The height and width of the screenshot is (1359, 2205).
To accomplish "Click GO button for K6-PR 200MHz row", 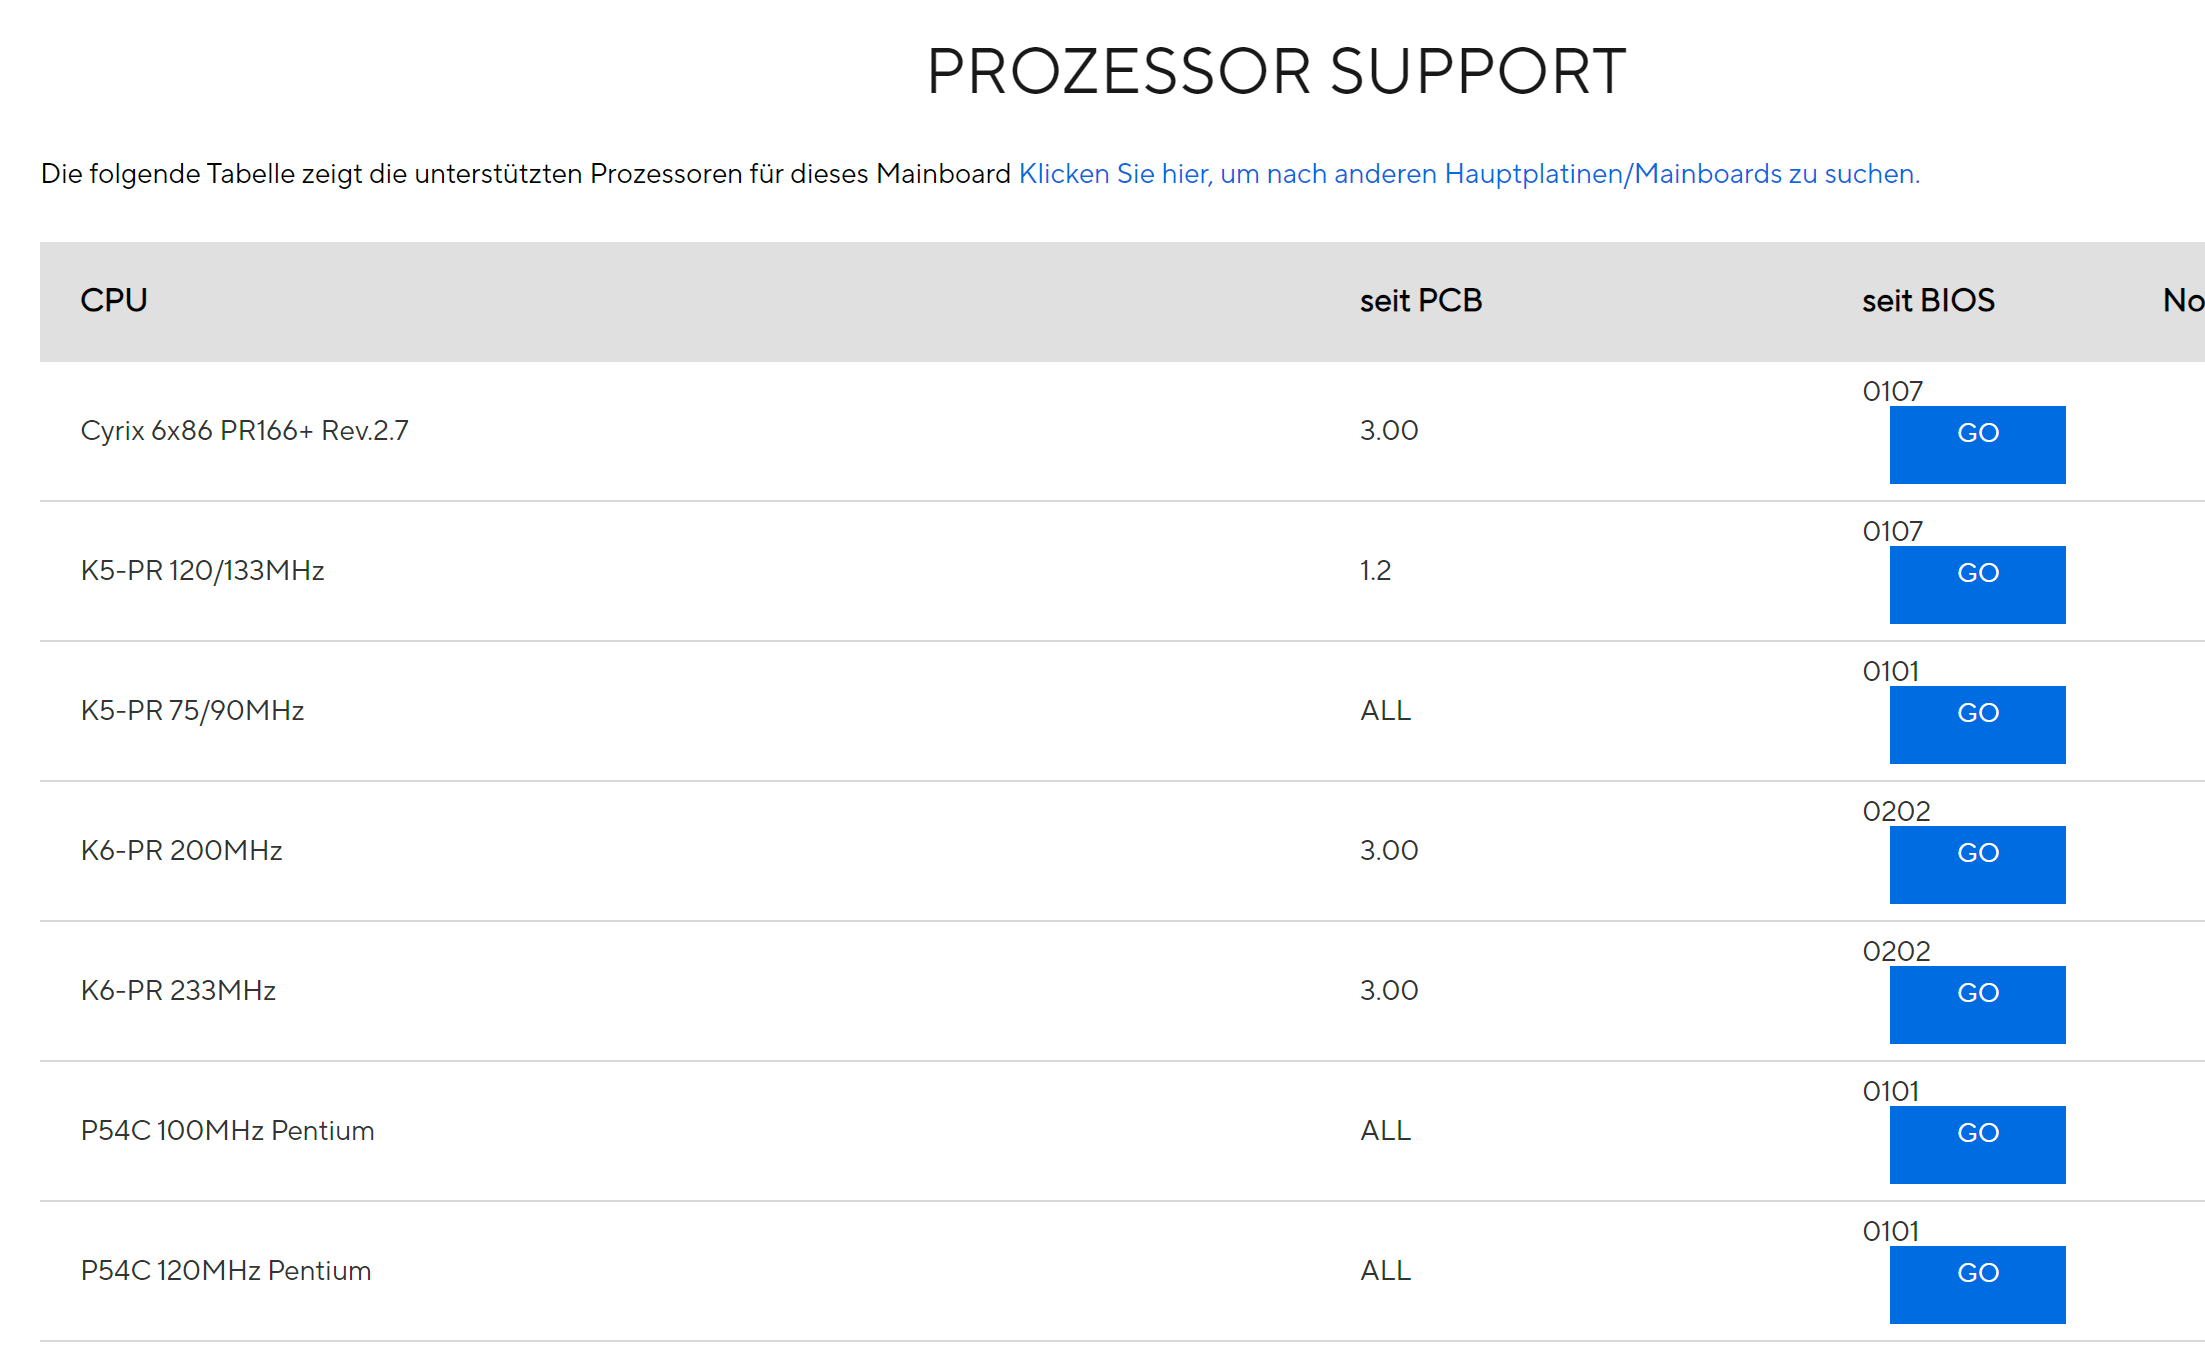I will point(1977,864).
